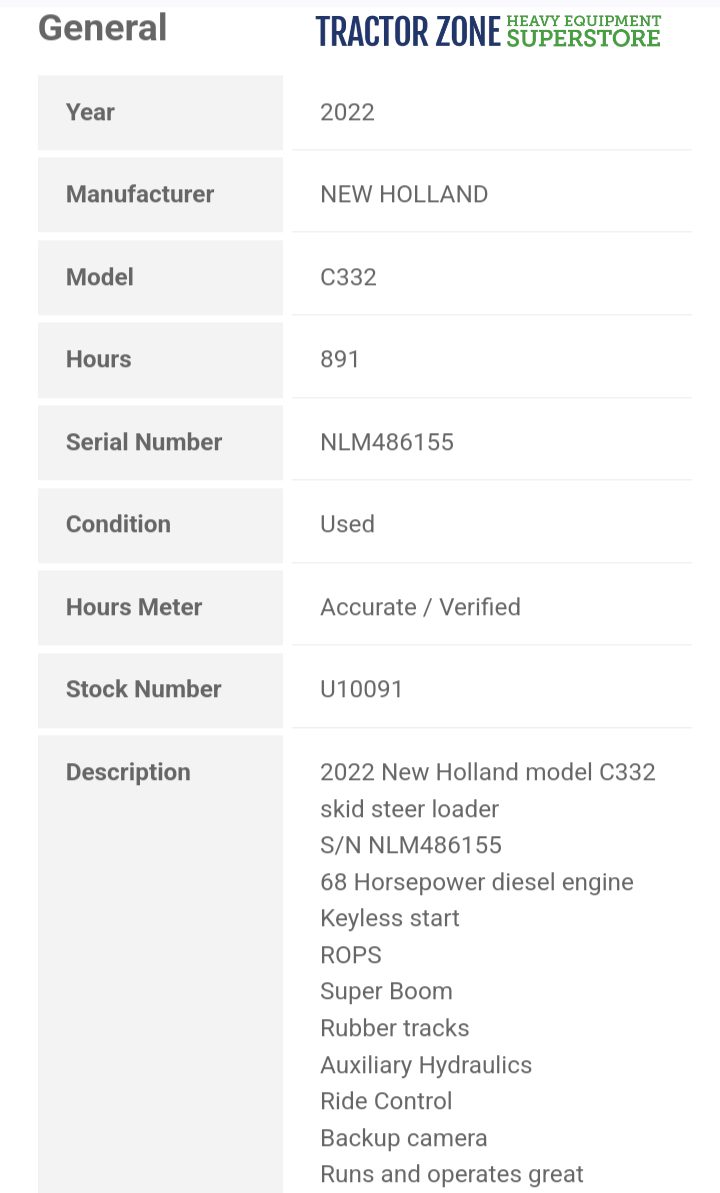Viewport: 720px width, 1193px height.
Task: Click the General section heading
Action: pos(102,27)
